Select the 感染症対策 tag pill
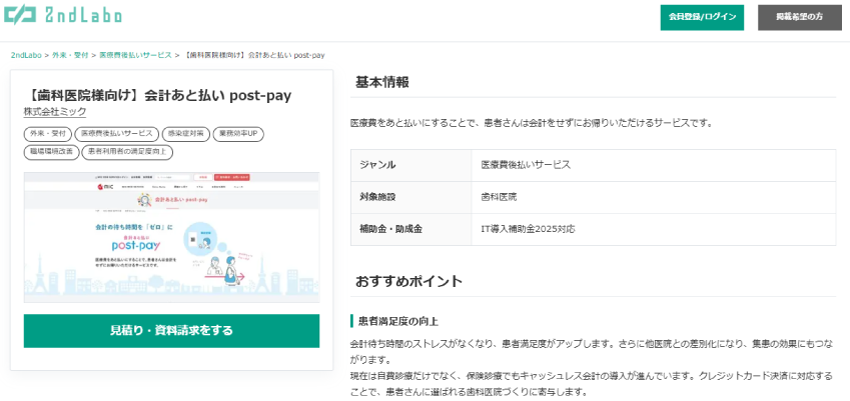The width and height of the screenshot is (850, 401). click(186, 134)
